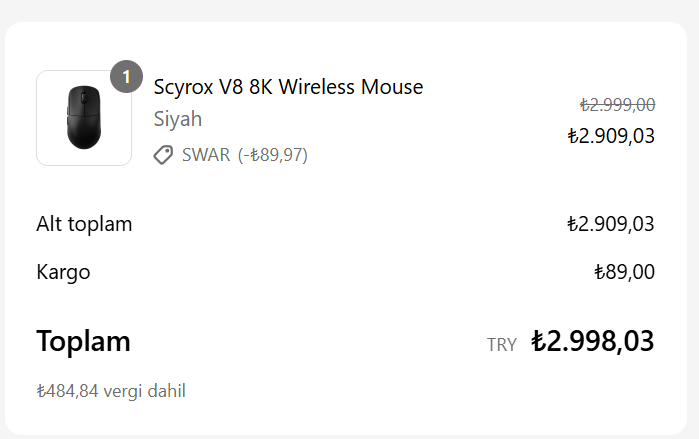Select the Siyah variant text
This screenshot has width=699, height=439.
(178, 119)
